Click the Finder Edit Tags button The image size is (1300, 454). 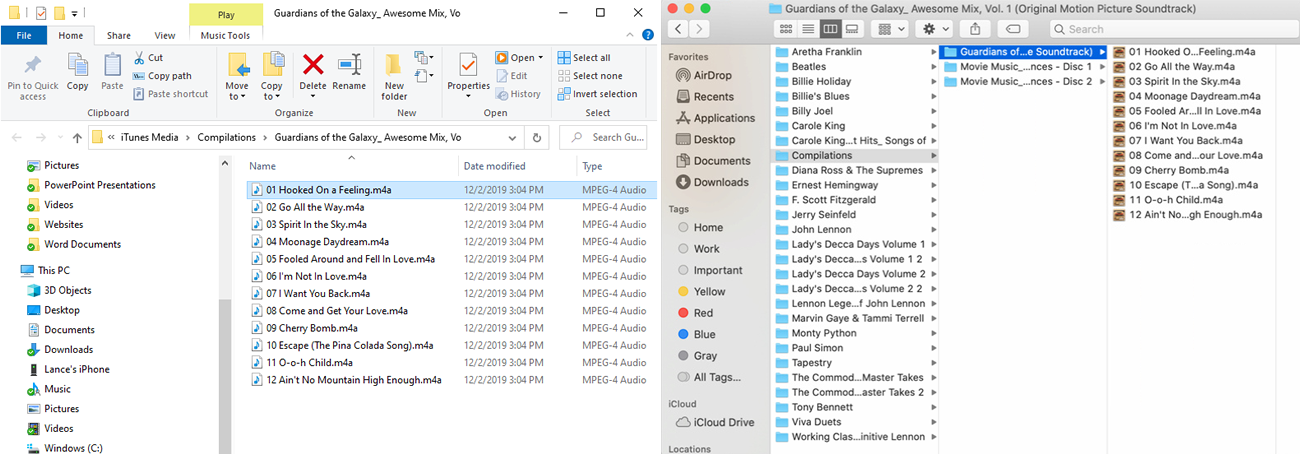coord(1012,29)
